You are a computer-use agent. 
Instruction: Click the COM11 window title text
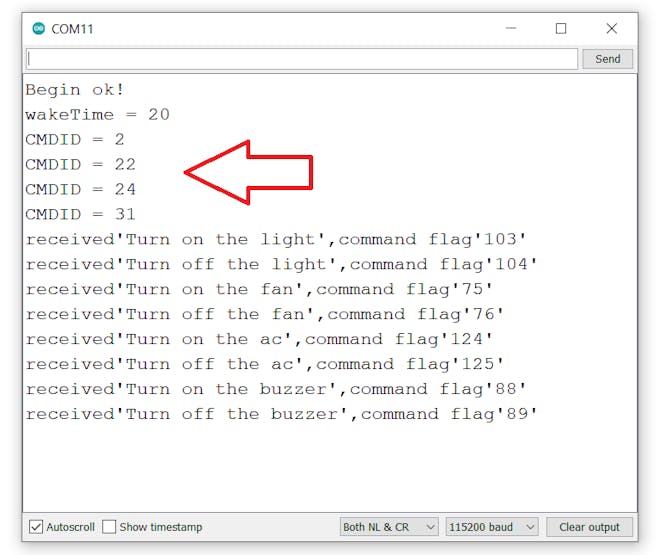pyautogui.click(x=72, y=29)
